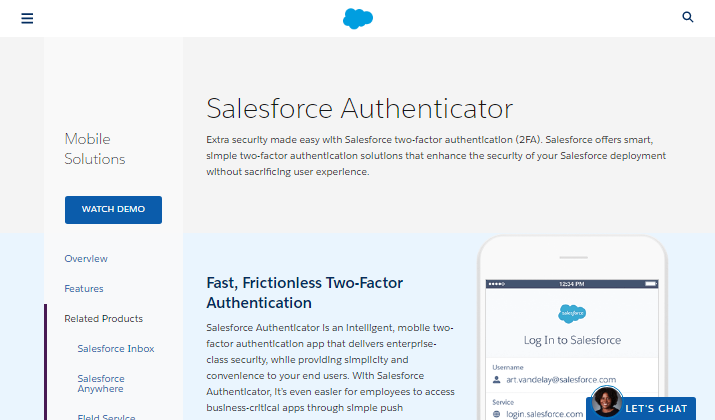Jump to the Features section link
Viewport: 715px width, 420px height.
click(x=84, y=289)
